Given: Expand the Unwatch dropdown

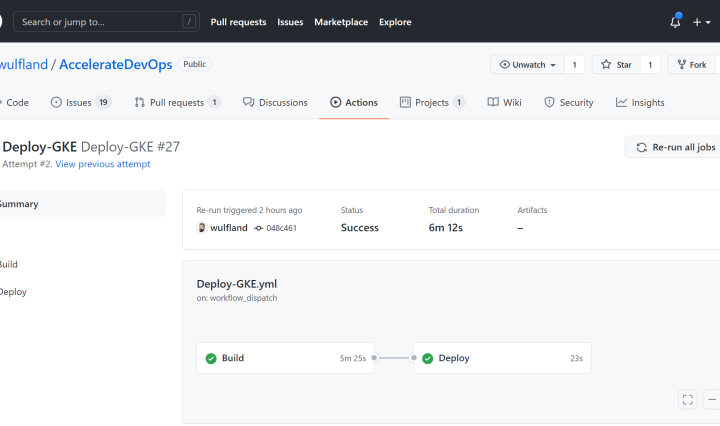Looking at the screenshot, I should [527, 65].
